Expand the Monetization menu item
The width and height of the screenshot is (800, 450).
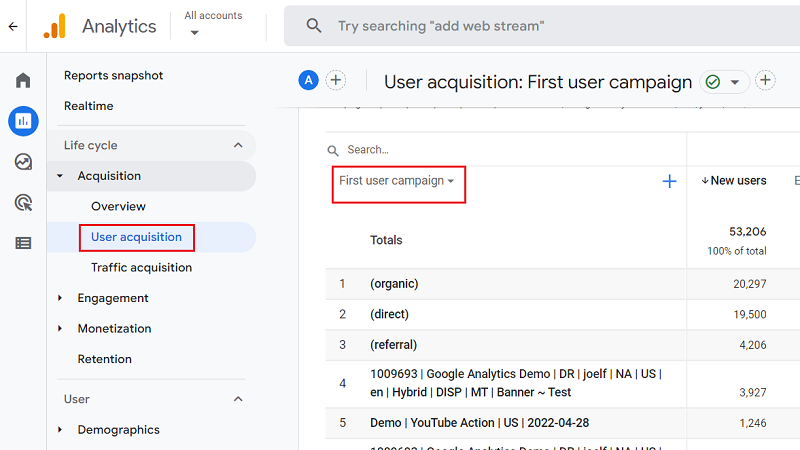click(x=114, y=328)
